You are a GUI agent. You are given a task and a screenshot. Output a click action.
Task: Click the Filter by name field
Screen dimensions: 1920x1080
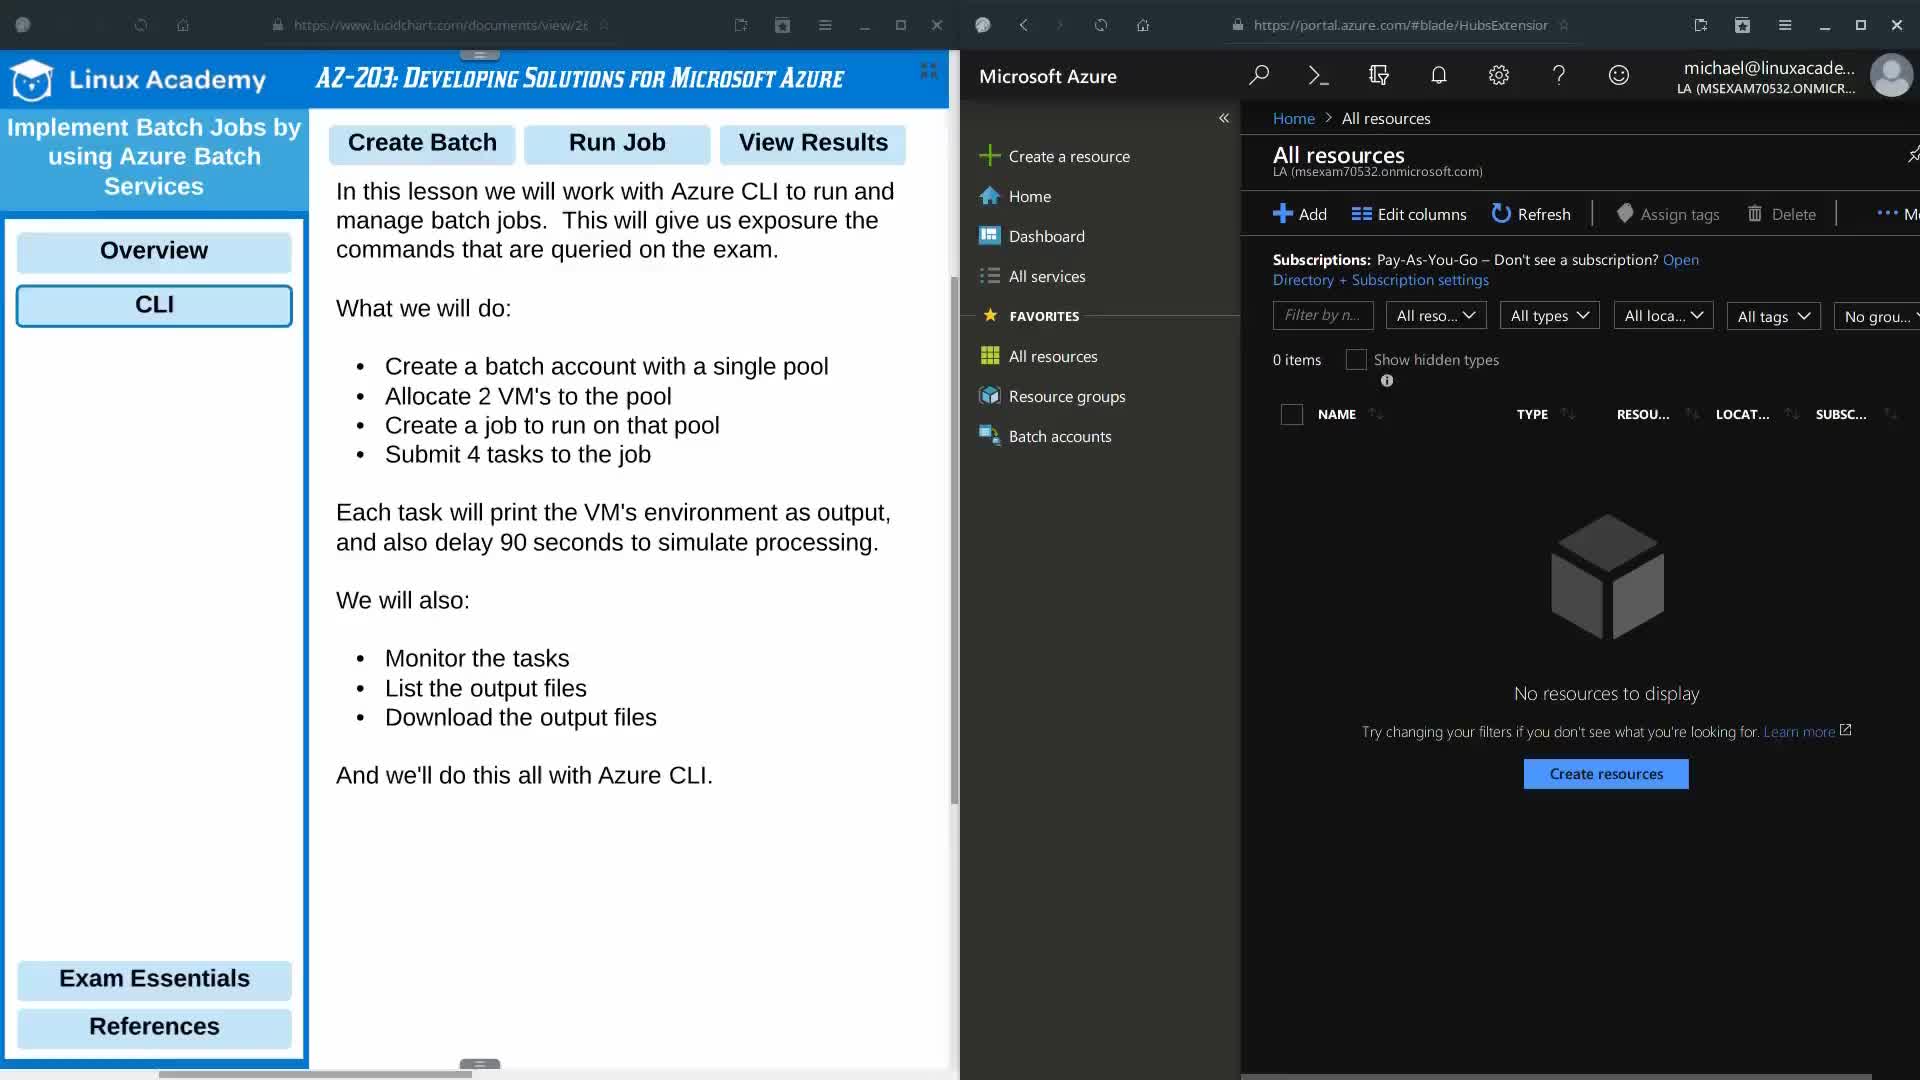coord(1322,316)
